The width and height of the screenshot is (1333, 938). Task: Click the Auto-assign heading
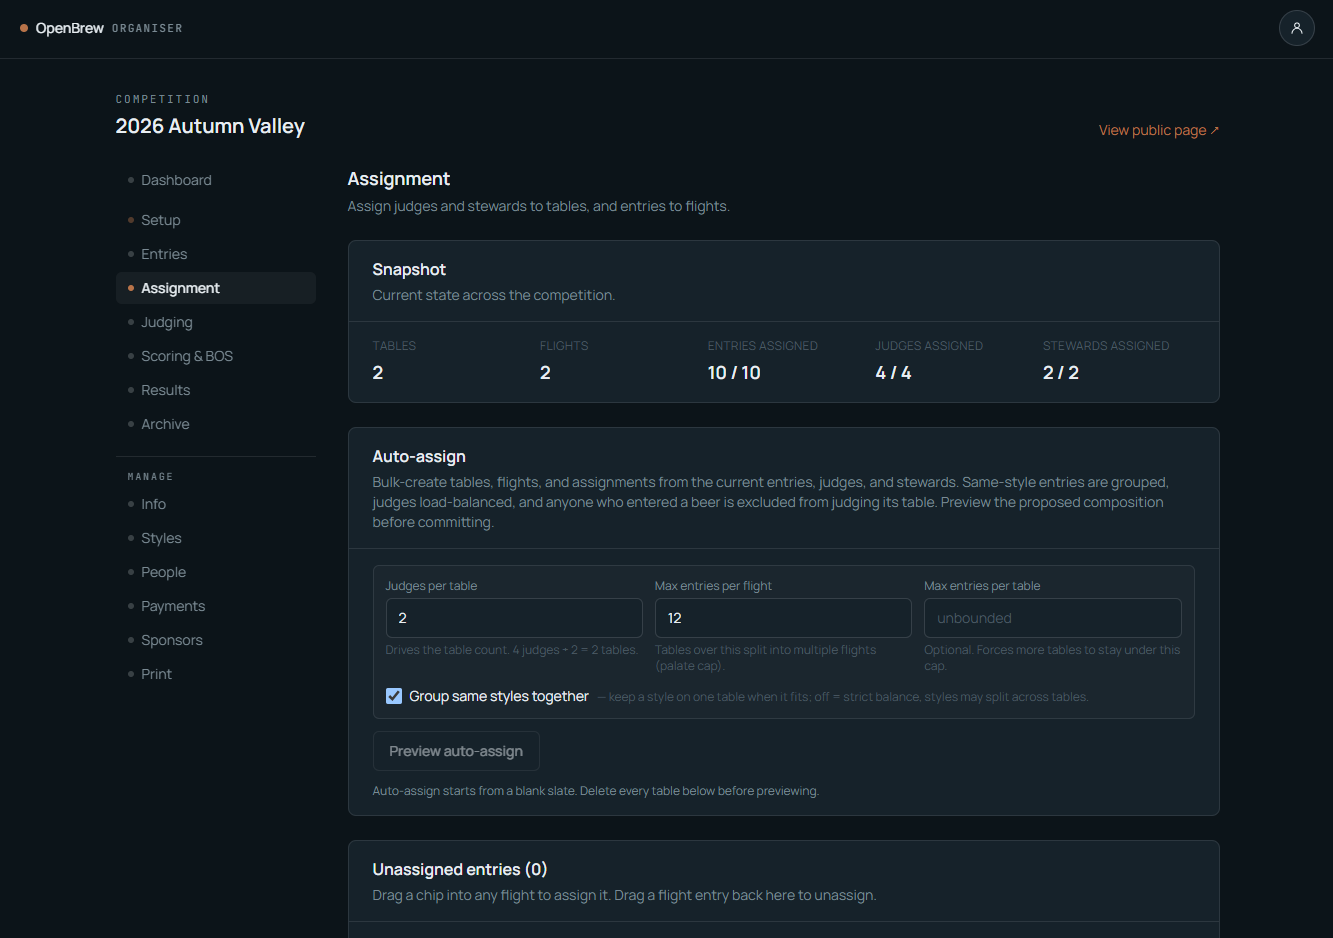(x=419, y=456)
